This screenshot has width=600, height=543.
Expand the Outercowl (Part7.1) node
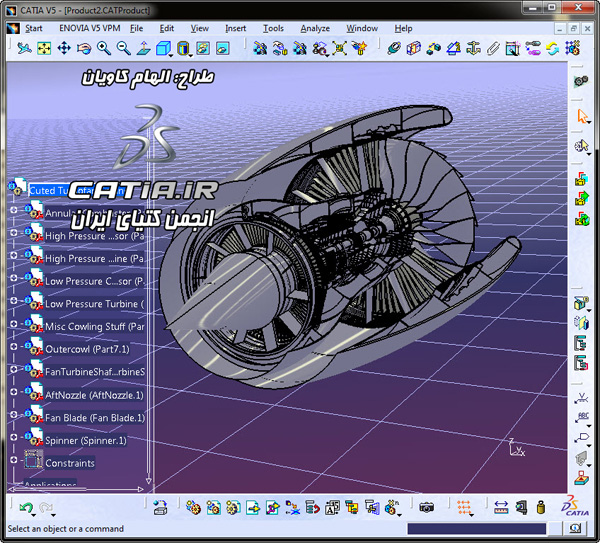(13, 347)
